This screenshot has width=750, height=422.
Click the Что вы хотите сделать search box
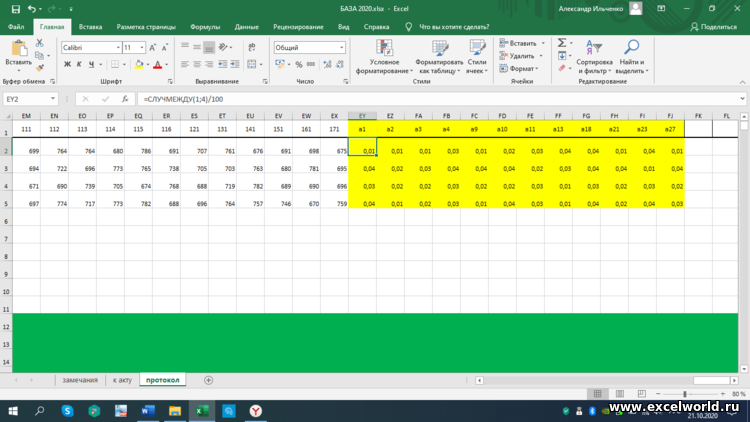(x=453, y=27)
